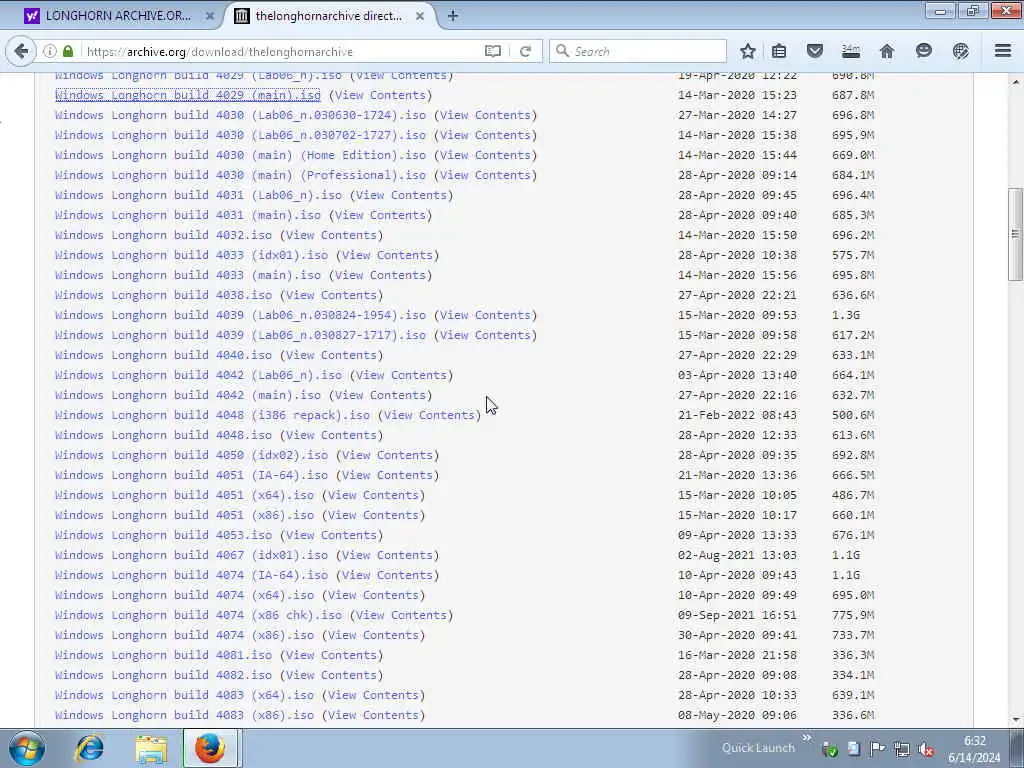Click build 4050 (idx02).iso file link
Viewport: 1024px width, 768px height.
[x=191, y=455]
